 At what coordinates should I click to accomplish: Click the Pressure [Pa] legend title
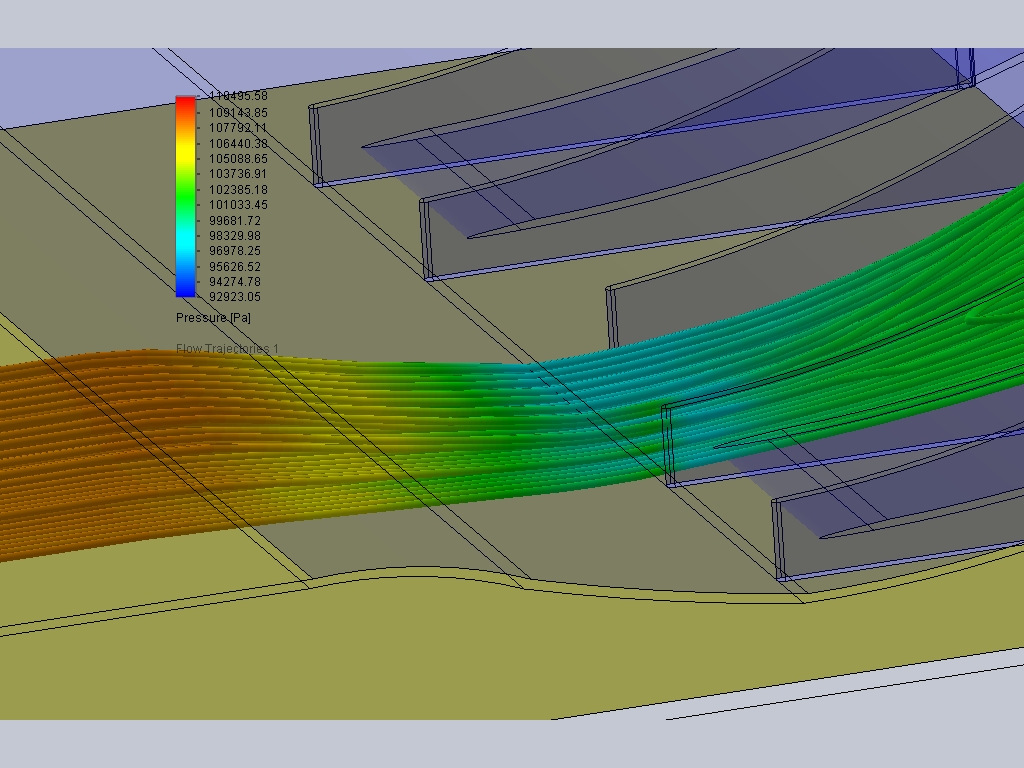tap(212, 315)
